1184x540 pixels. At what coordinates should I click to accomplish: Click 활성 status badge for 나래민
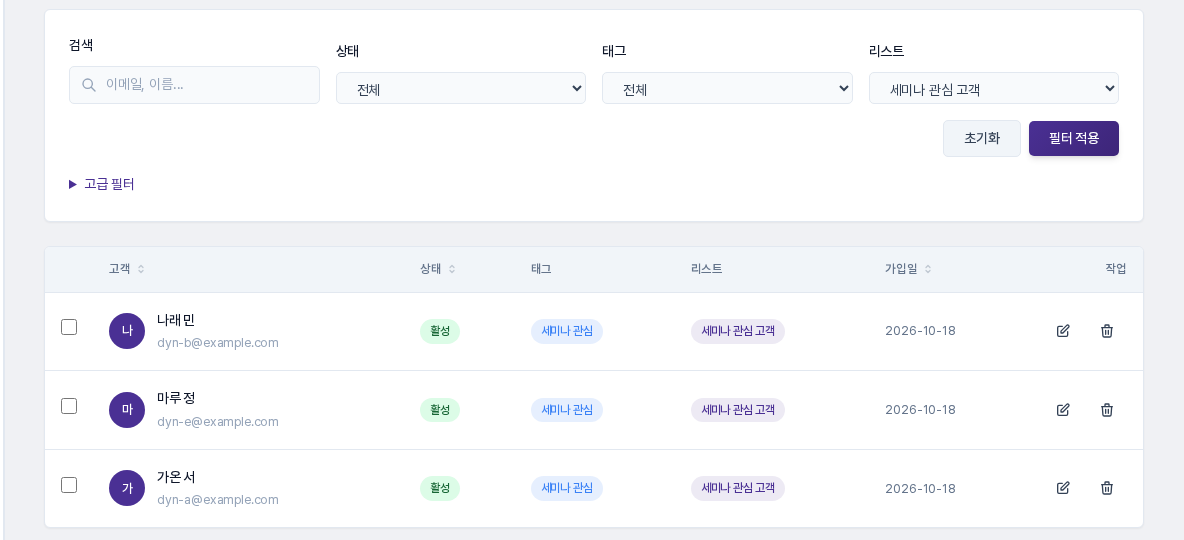tap(439, 331)
